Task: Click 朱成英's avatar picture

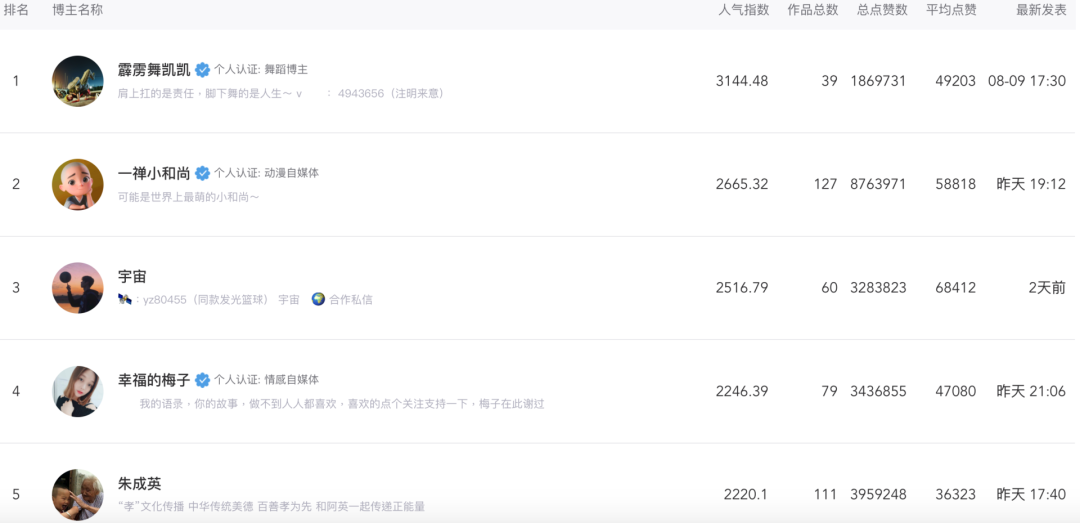Action: [x=78, y=494]
